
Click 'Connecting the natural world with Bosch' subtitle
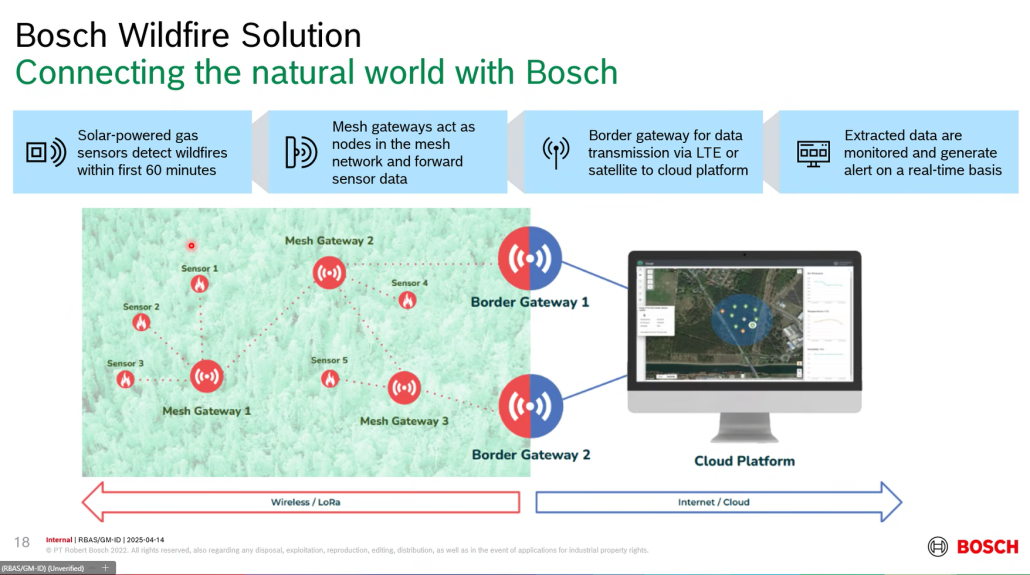[317, 72]
